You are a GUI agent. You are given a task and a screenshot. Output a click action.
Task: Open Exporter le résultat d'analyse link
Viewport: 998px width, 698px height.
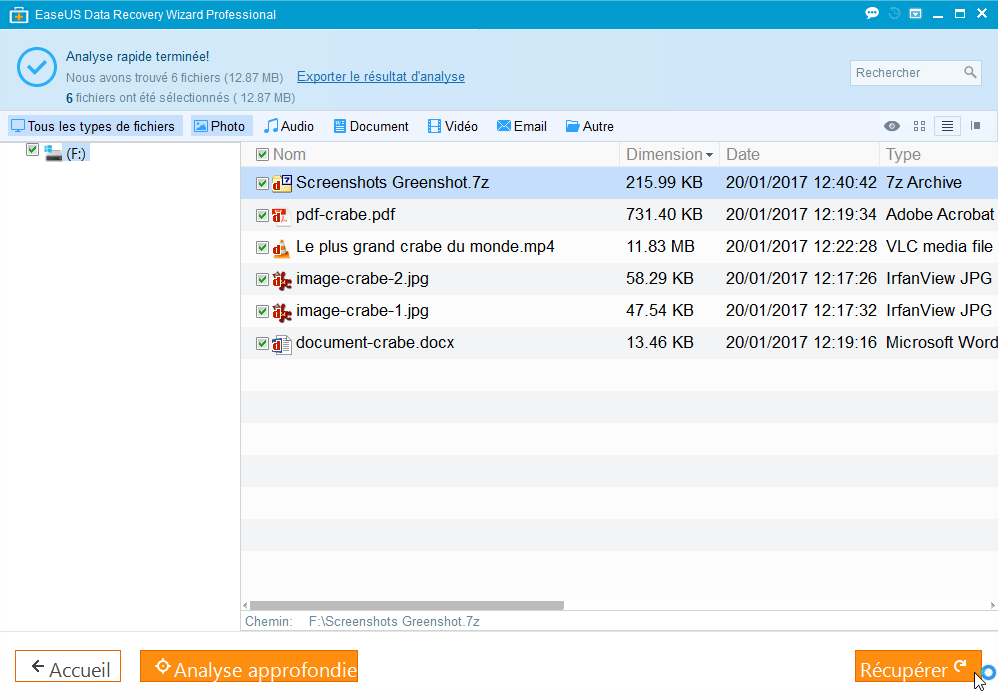(x=381, y=76)
